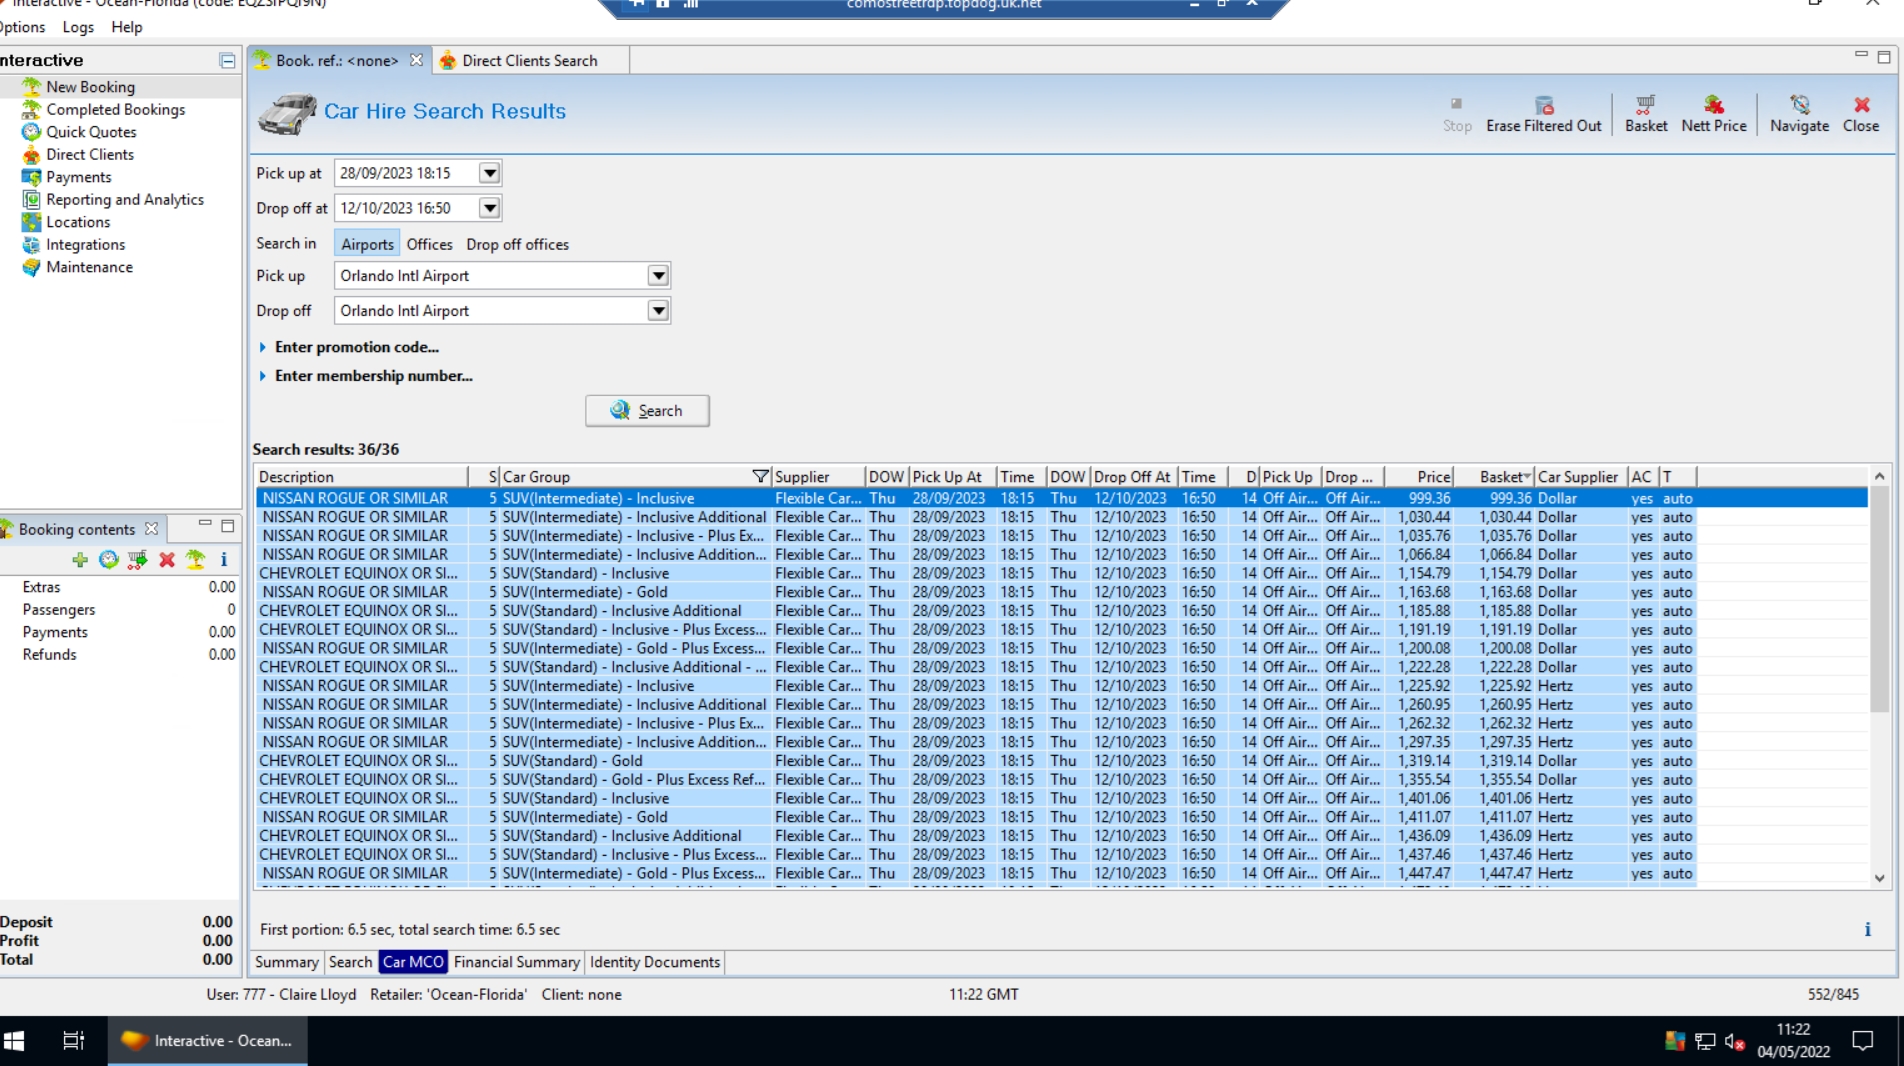Open the Basket from the results toolbar
The height and width of the screenshot is (1066, 1904).
[x=1646, y=114]
